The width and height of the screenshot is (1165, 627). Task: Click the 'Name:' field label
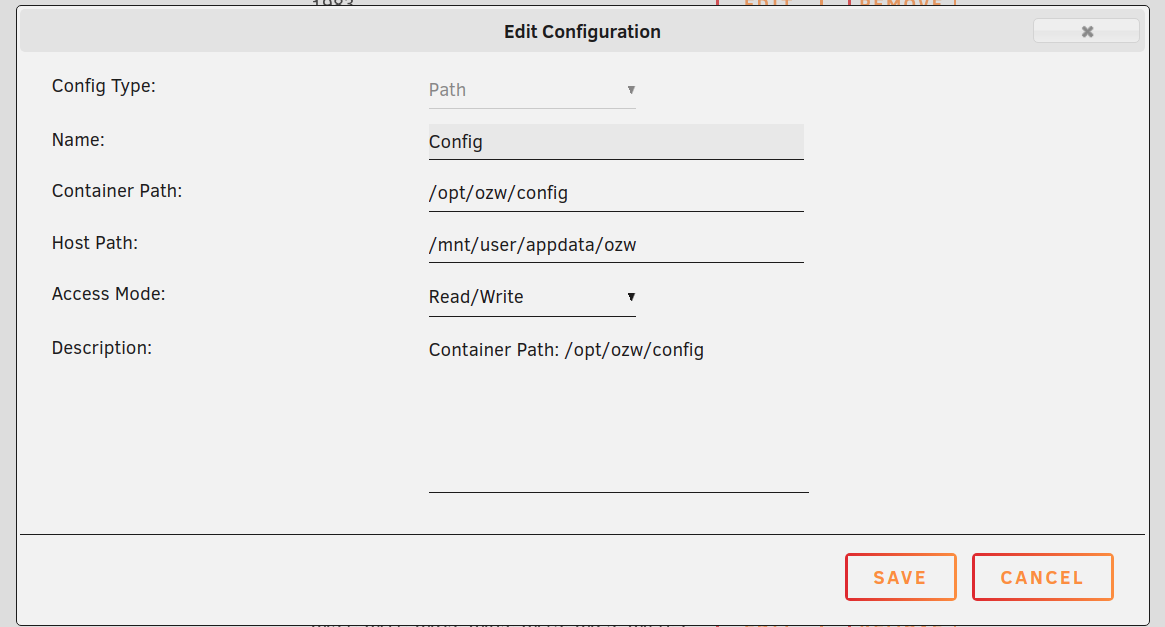point(78,140)
